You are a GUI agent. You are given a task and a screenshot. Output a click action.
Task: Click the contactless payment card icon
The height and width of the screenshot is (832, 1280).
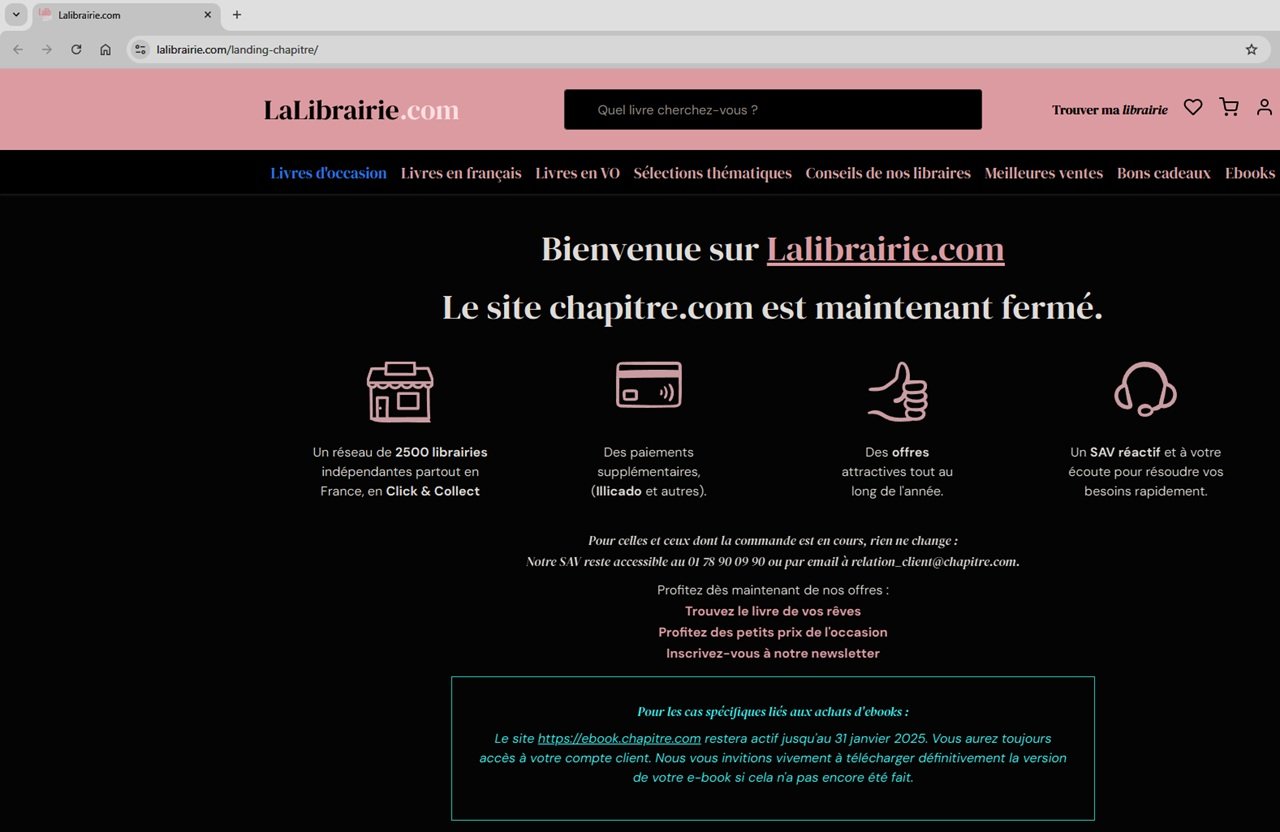648,384
